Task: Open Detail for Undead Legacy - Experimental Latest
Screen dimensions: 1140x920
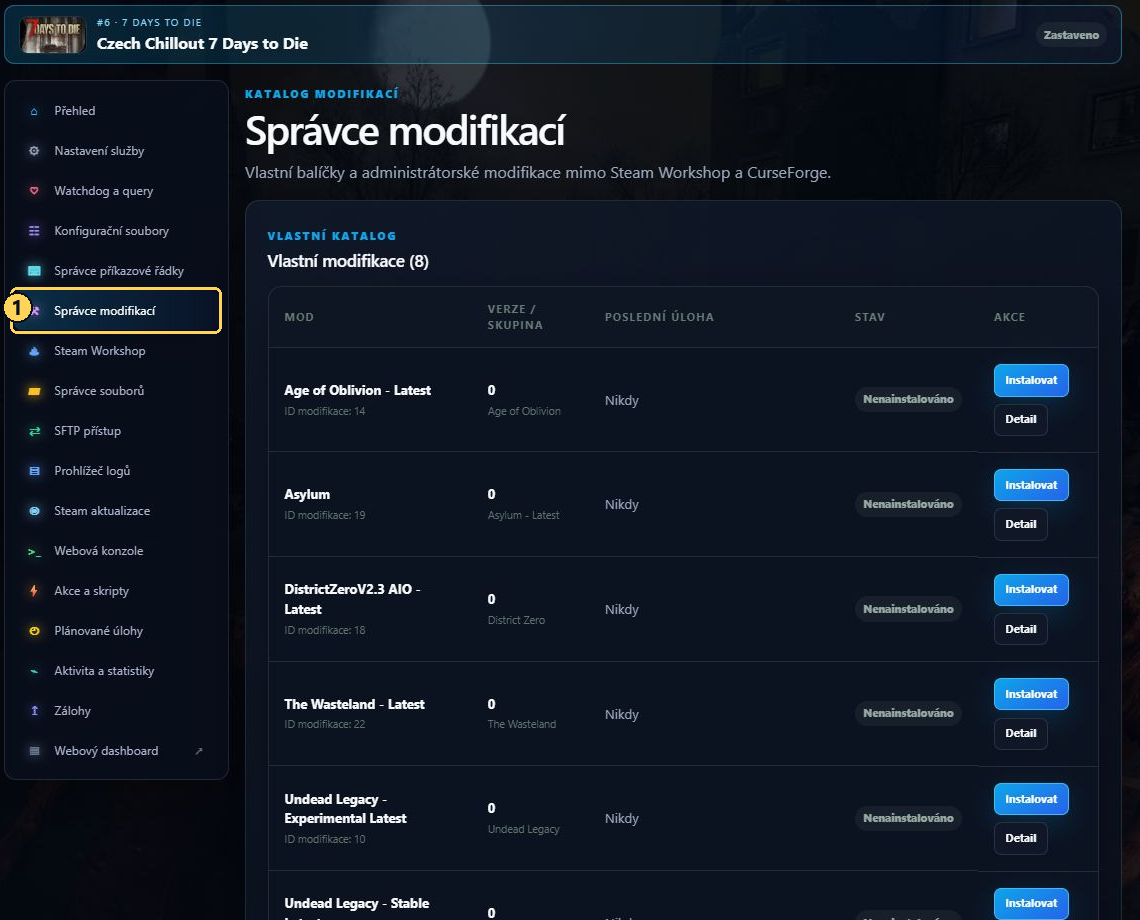Action: click(x=1021, y=839)
